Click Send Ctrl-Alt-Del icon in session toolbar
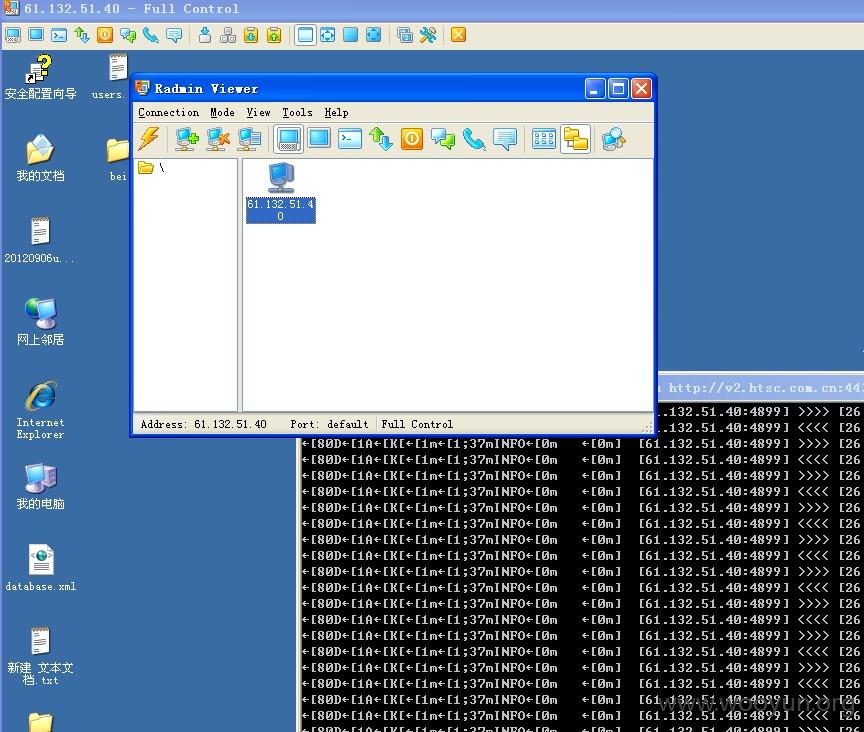 point(205,35)
